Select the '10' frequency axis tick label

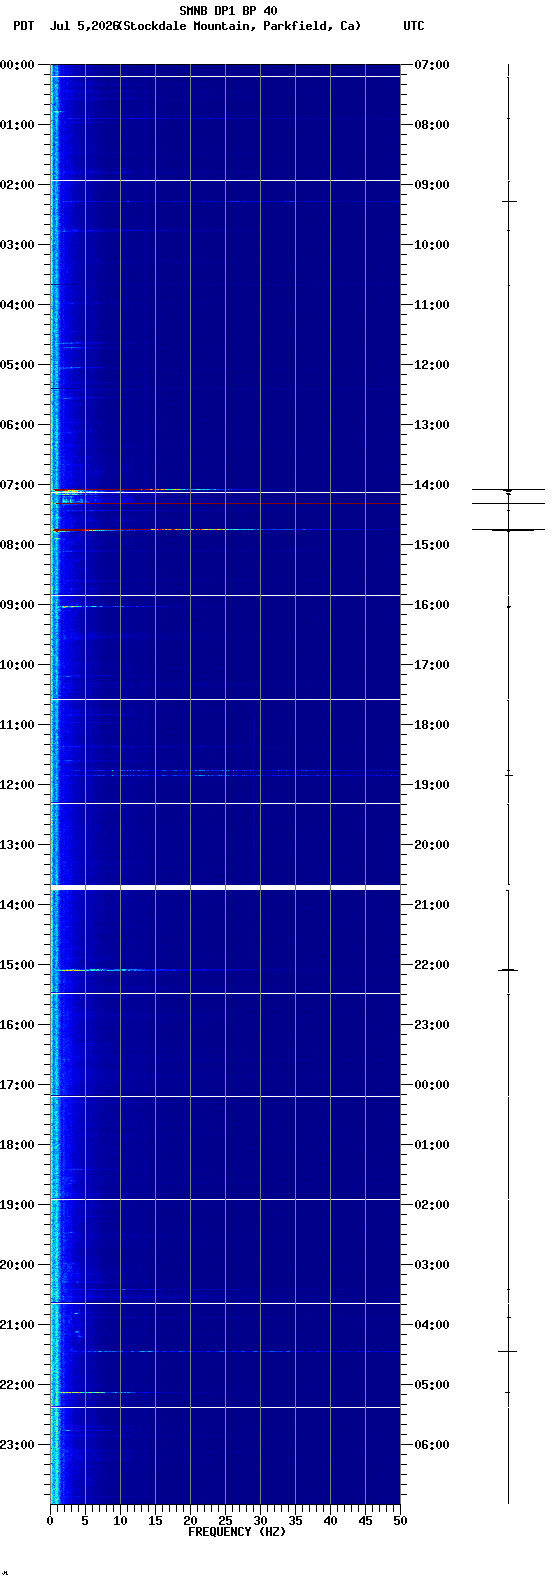tap(120, 1521)
